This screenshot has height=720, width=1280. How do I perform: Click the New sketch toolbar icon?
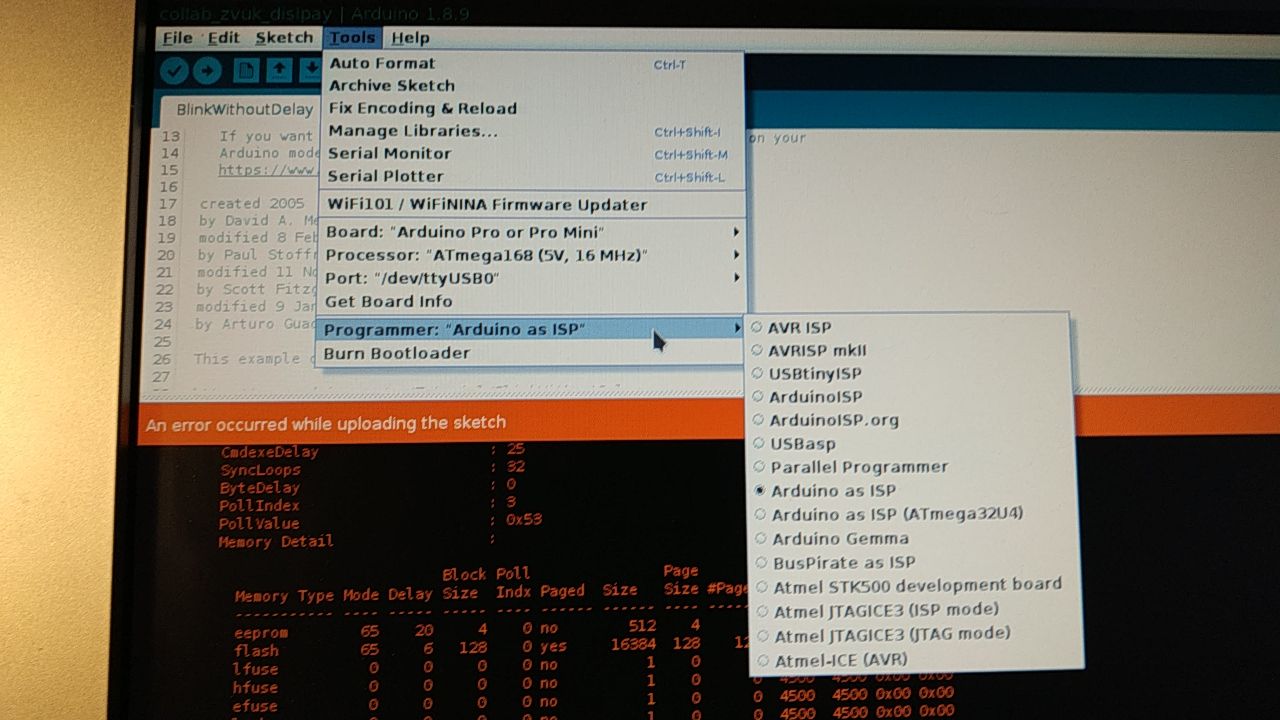(246, 70)
